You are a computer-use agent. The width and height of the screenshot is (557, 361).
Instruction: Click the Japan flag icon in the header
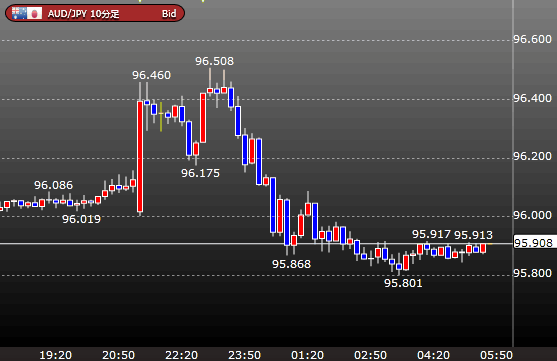point(34,14)
